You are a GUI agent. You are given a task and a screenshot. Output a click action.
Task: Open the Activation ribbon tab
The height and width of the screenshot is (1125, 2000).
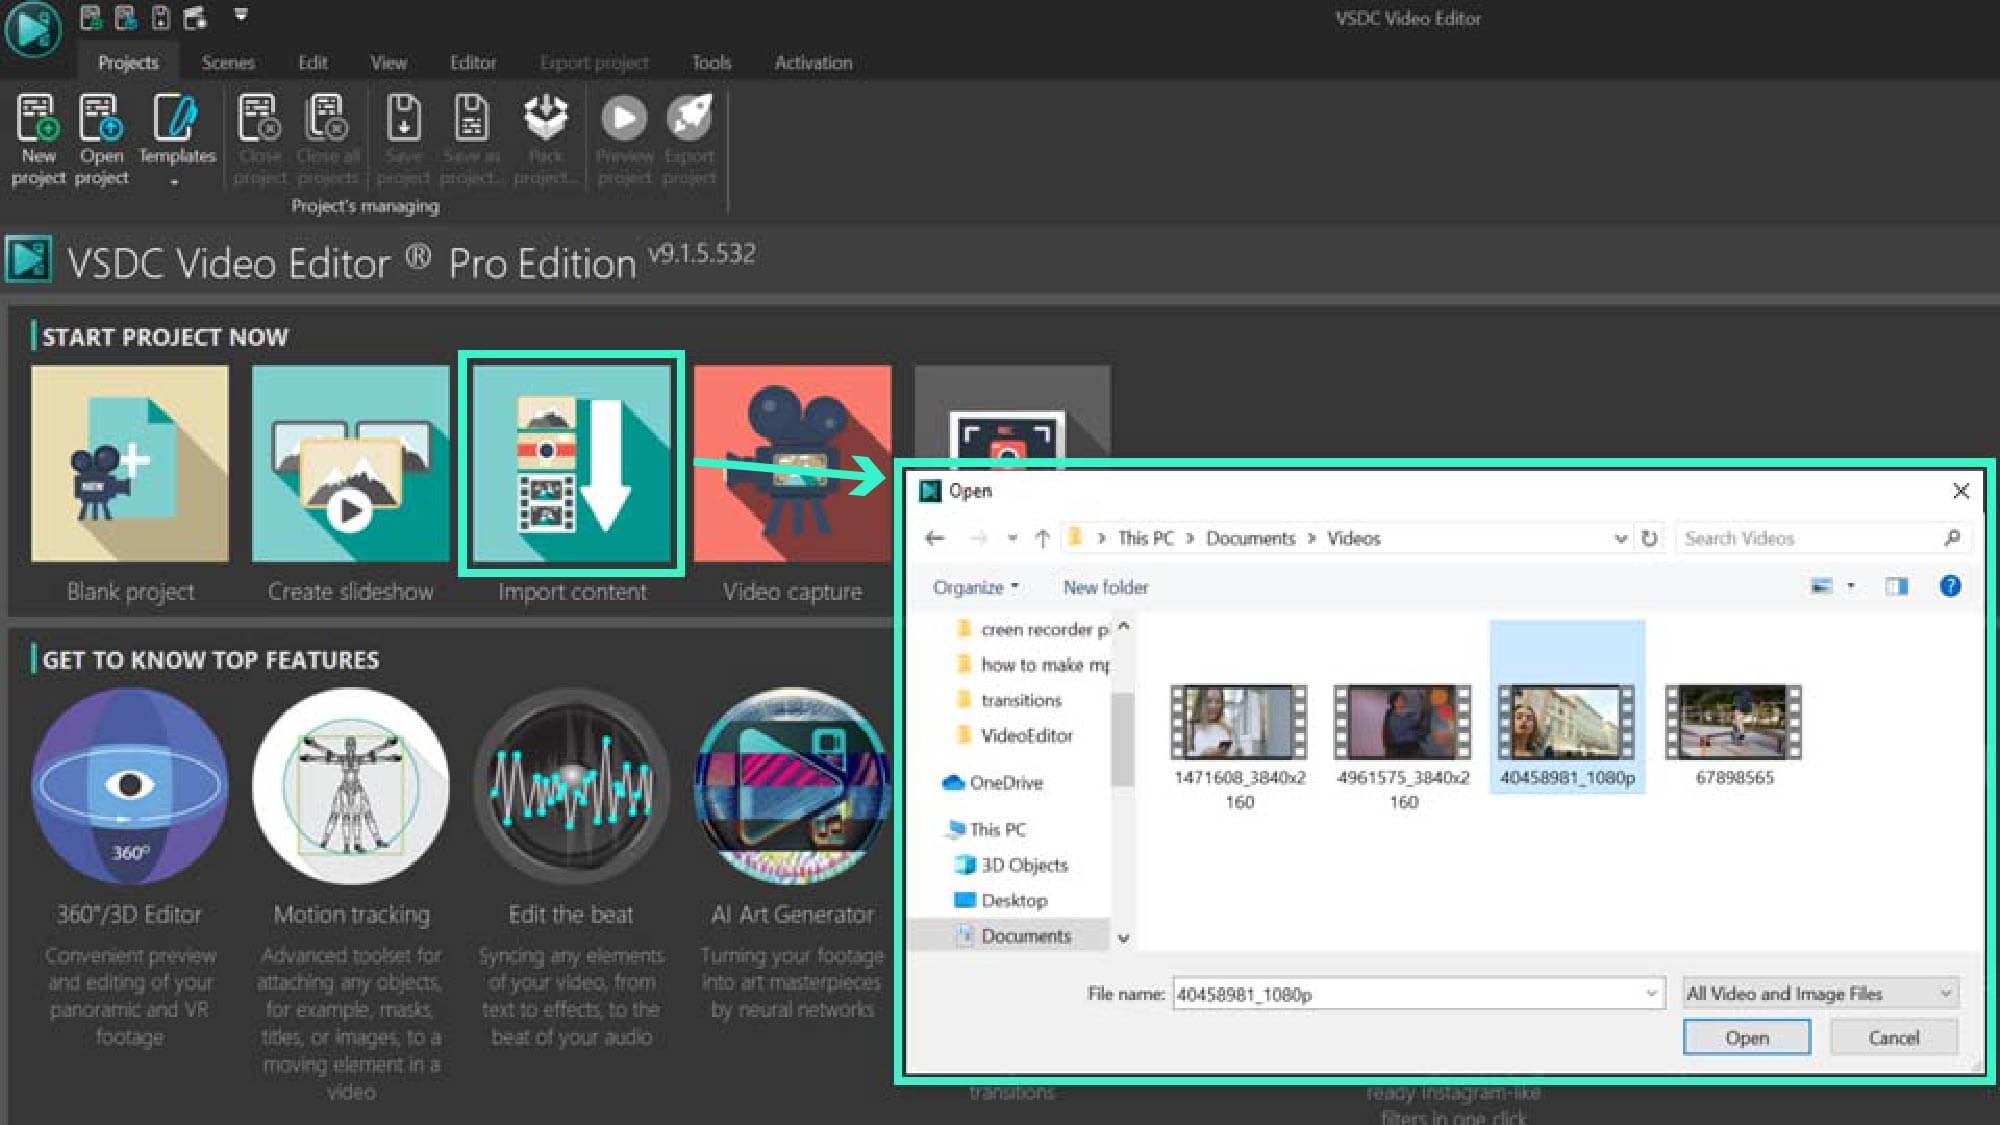[813, 62]
